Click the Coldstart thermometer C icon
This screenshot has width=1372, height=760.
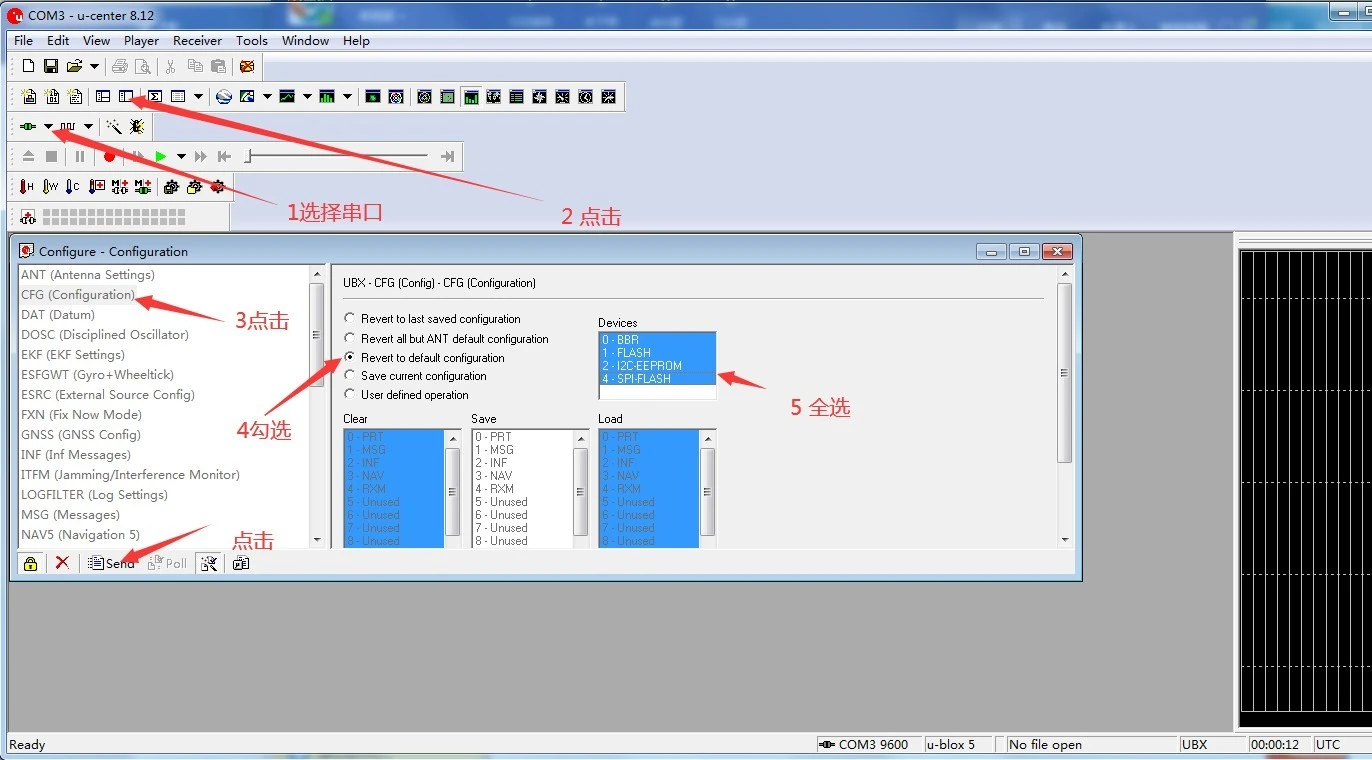click(x=73, y=187)
